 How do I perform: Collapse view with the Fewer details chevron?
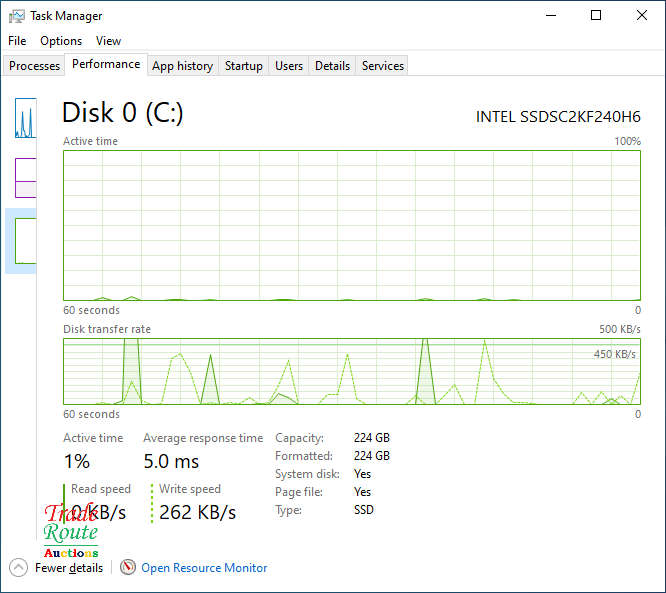tap(19, 567)
